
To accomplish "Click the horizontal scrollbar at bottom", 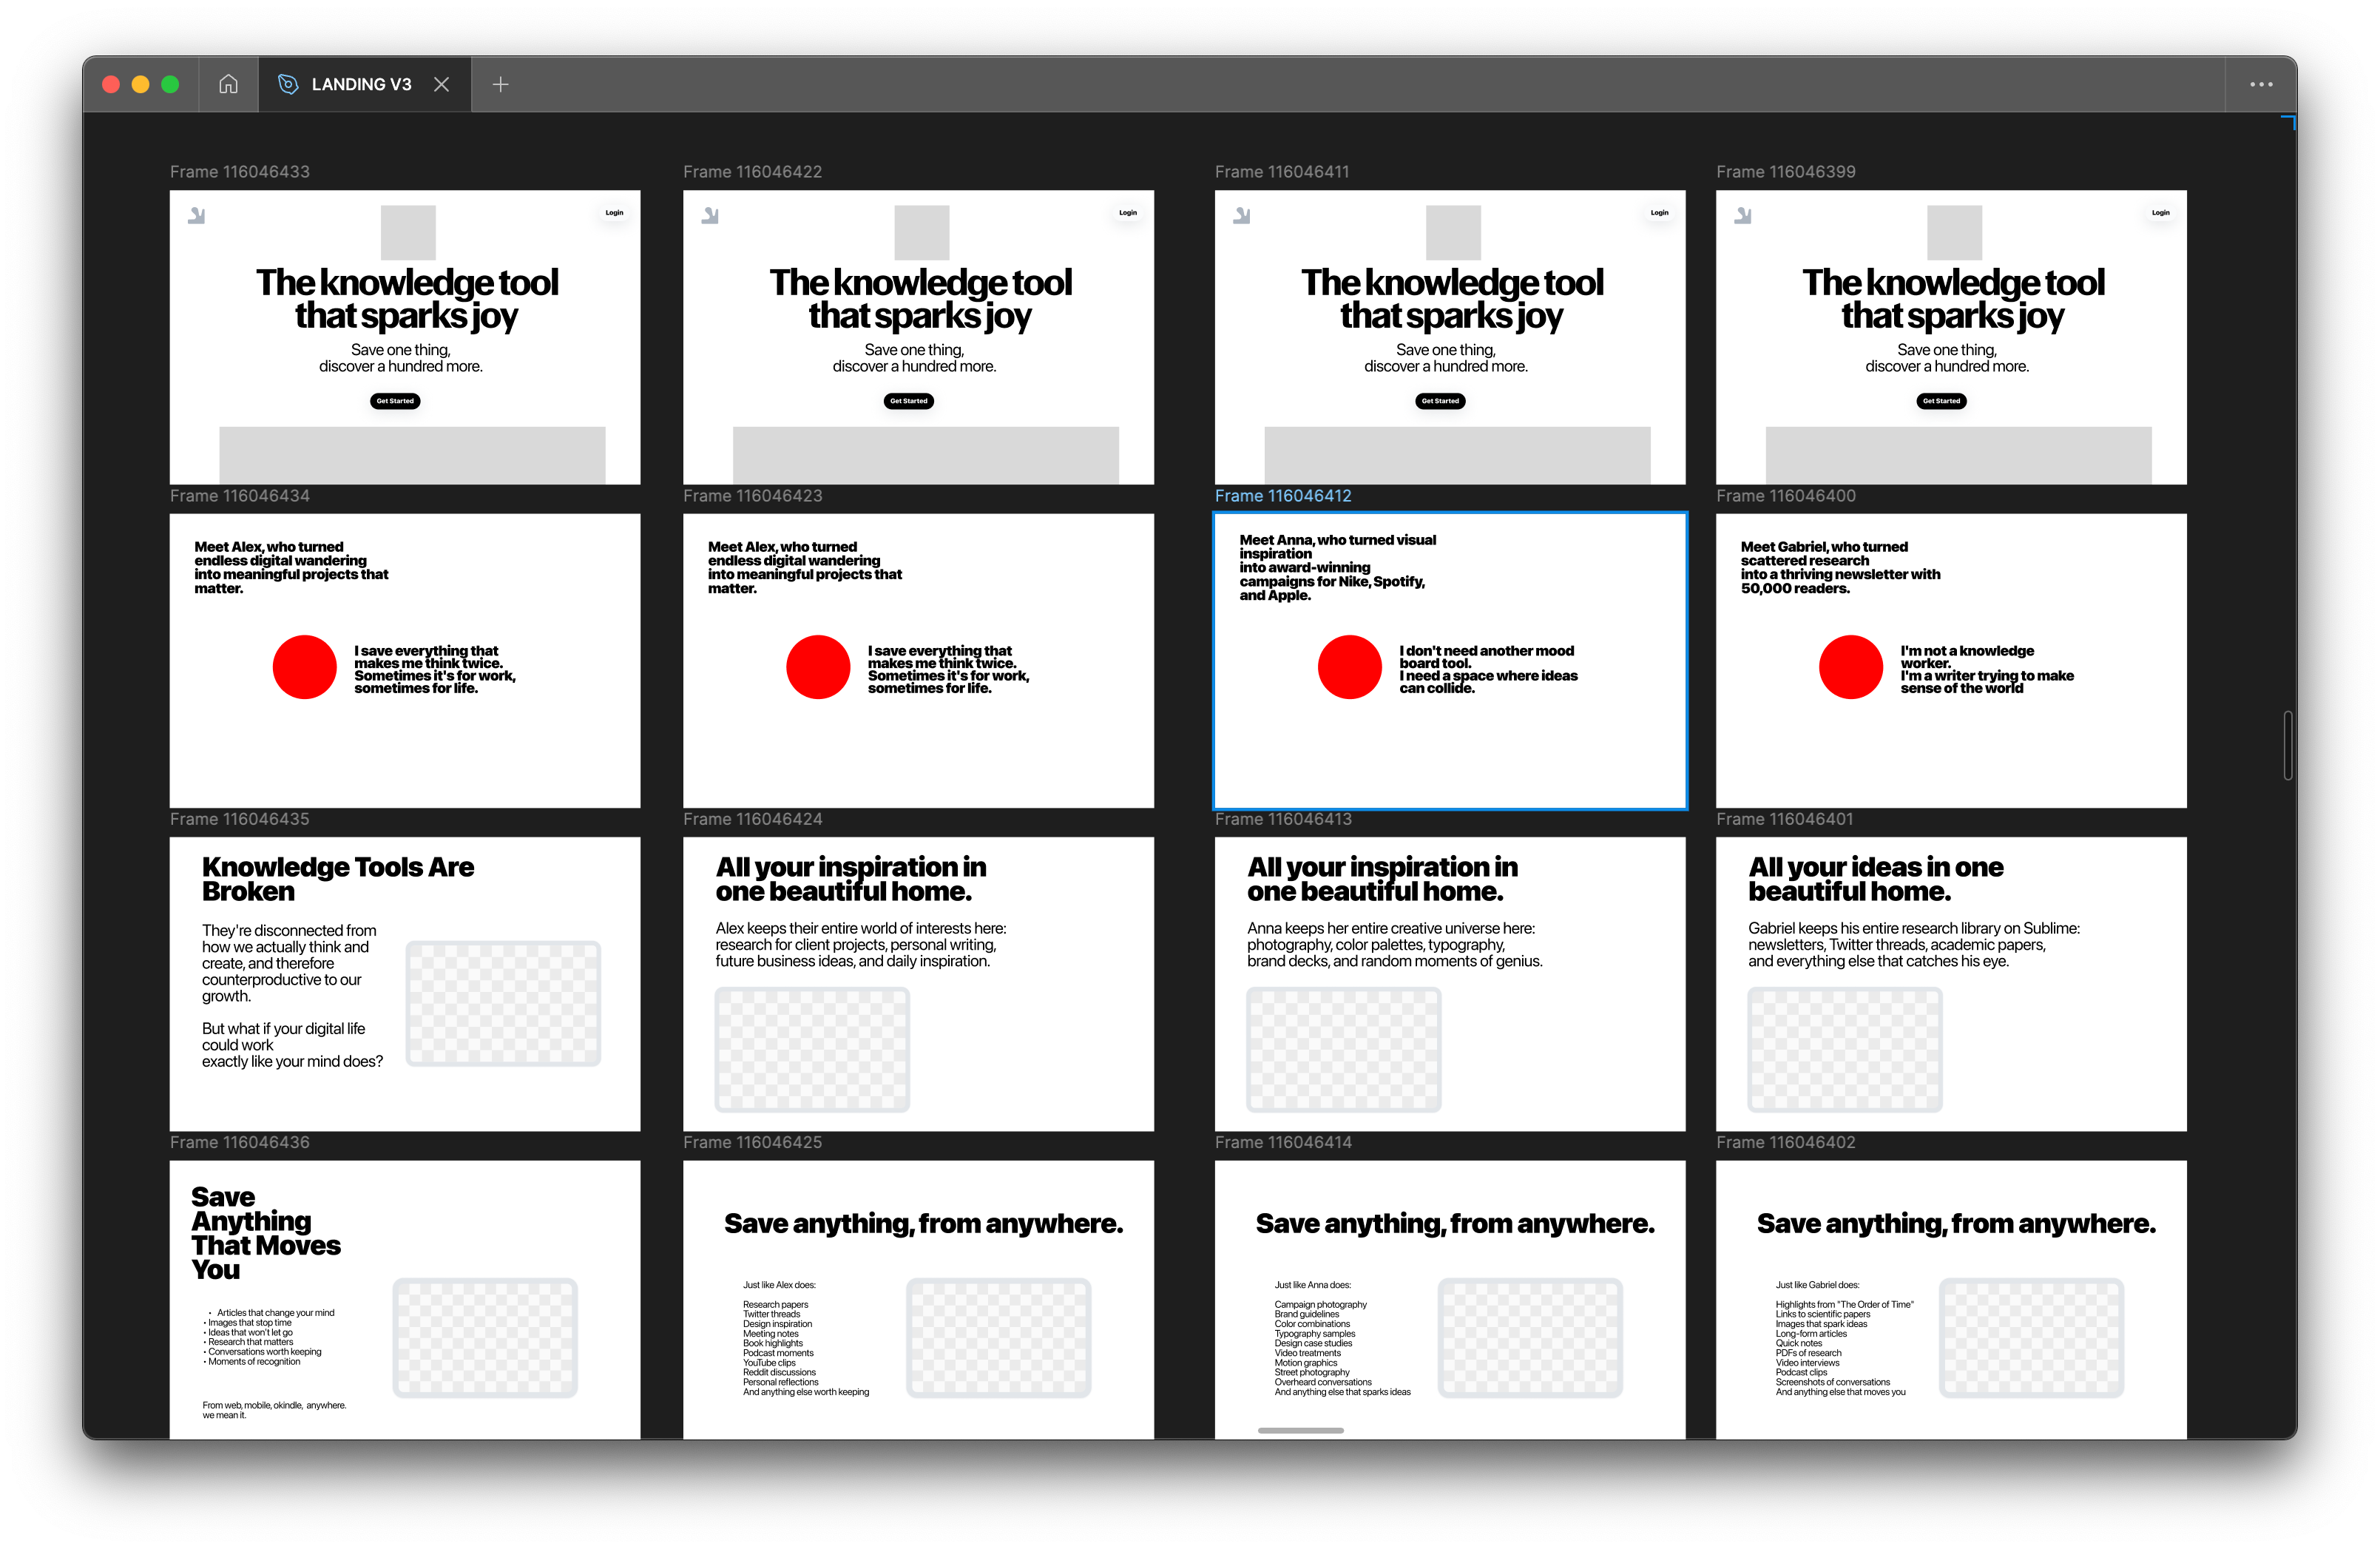I will pos(1300,1430).
